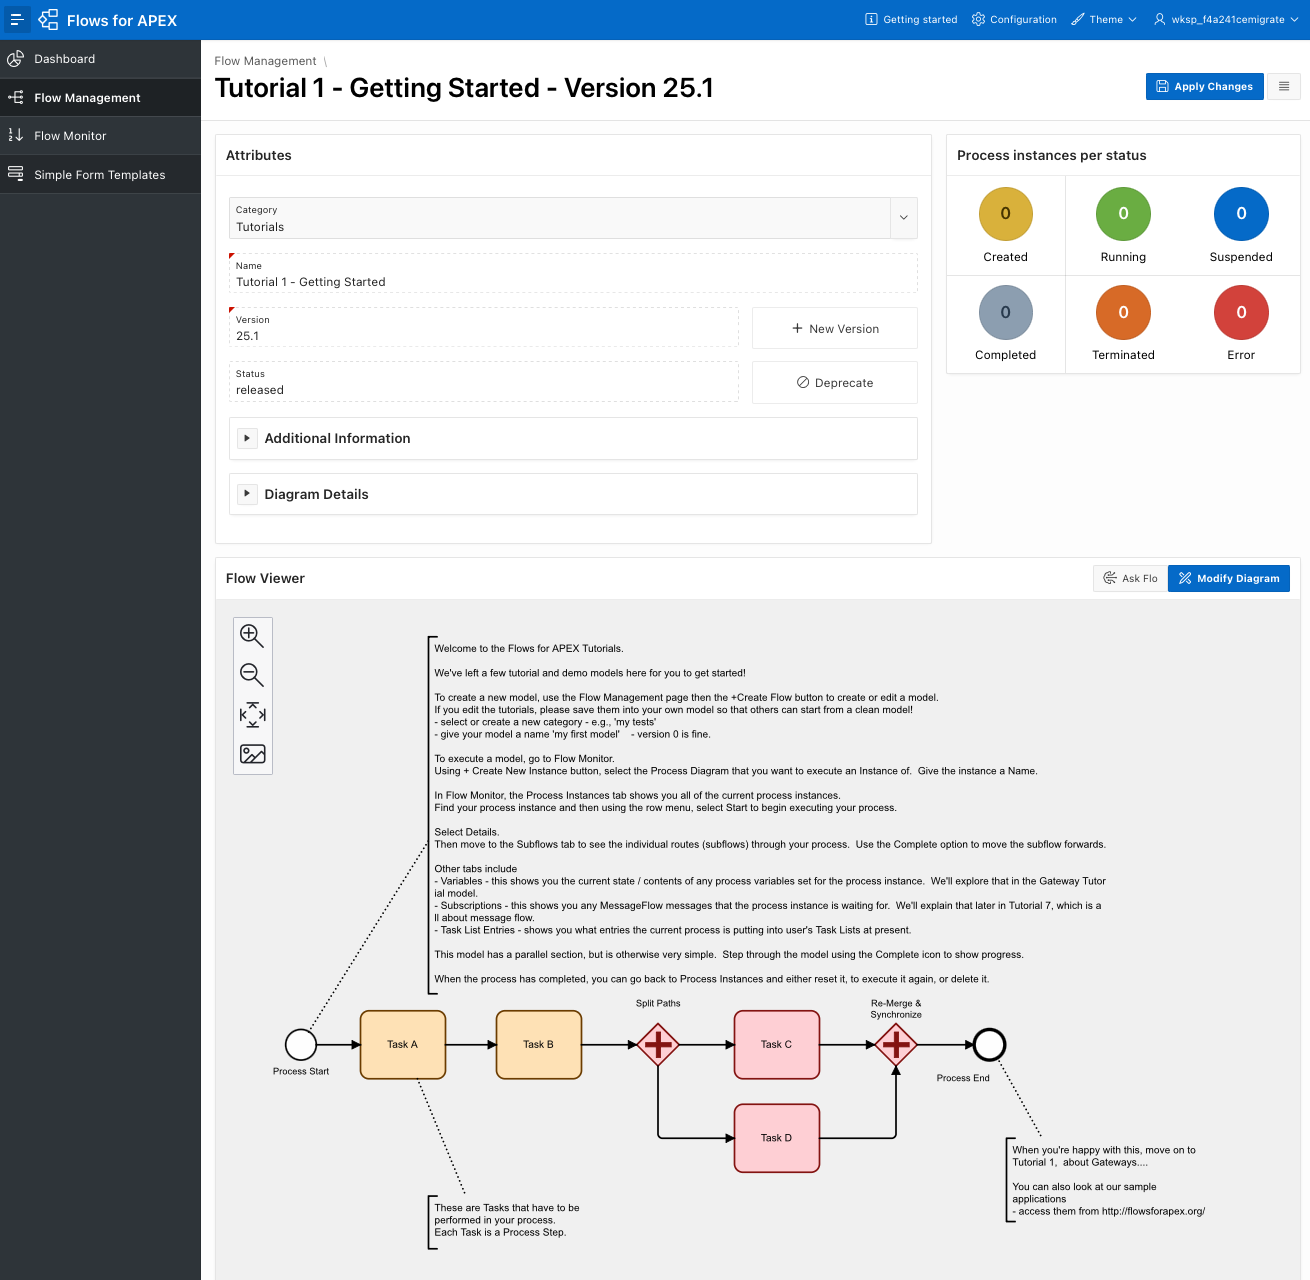The width and height of the screenshot is (1310, 1280).
Task: Click the Flow Management sidebar icon
Action: click(x=16, y=97)
